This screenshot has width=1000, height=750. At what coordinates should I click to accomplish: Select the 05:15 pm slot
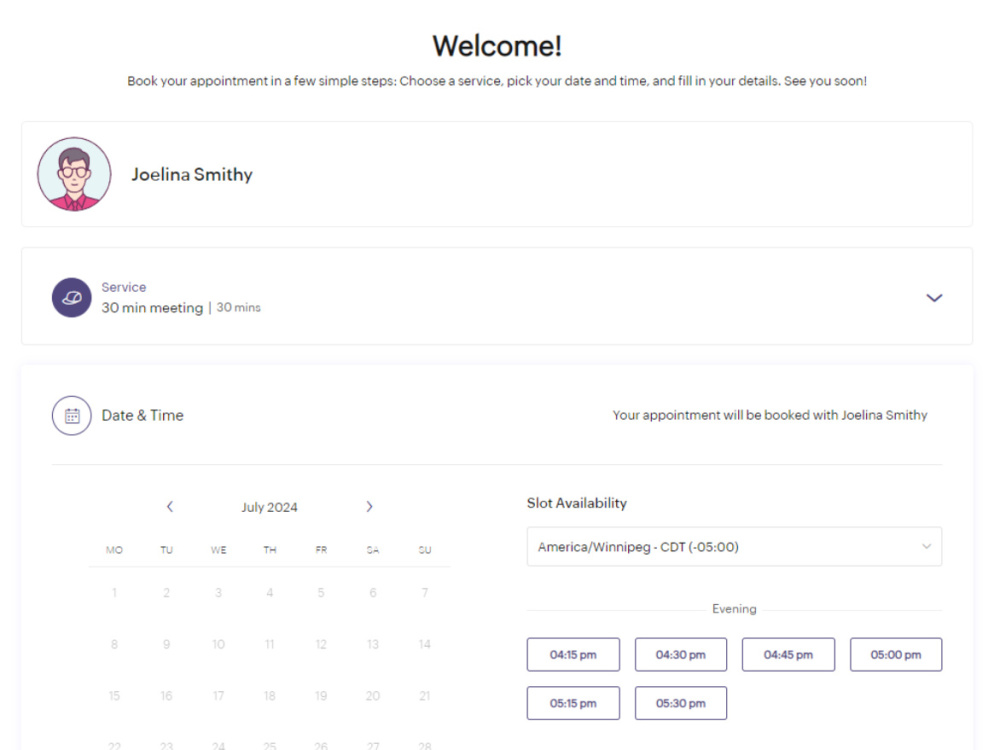click(x=573, y=703)
